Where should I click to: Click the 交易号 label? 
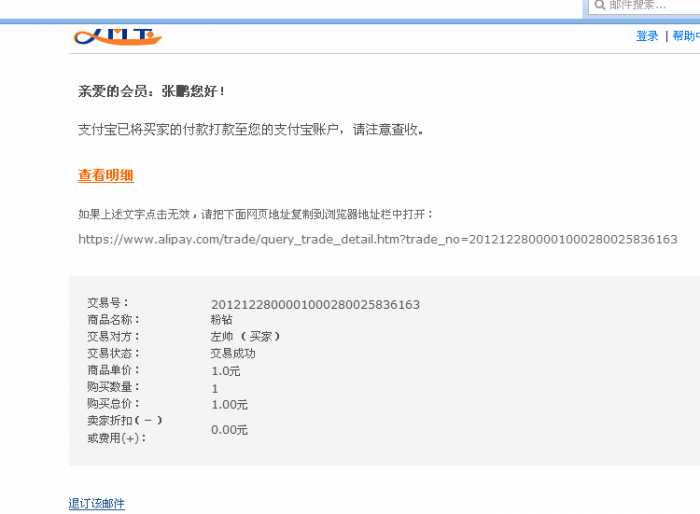108,303
